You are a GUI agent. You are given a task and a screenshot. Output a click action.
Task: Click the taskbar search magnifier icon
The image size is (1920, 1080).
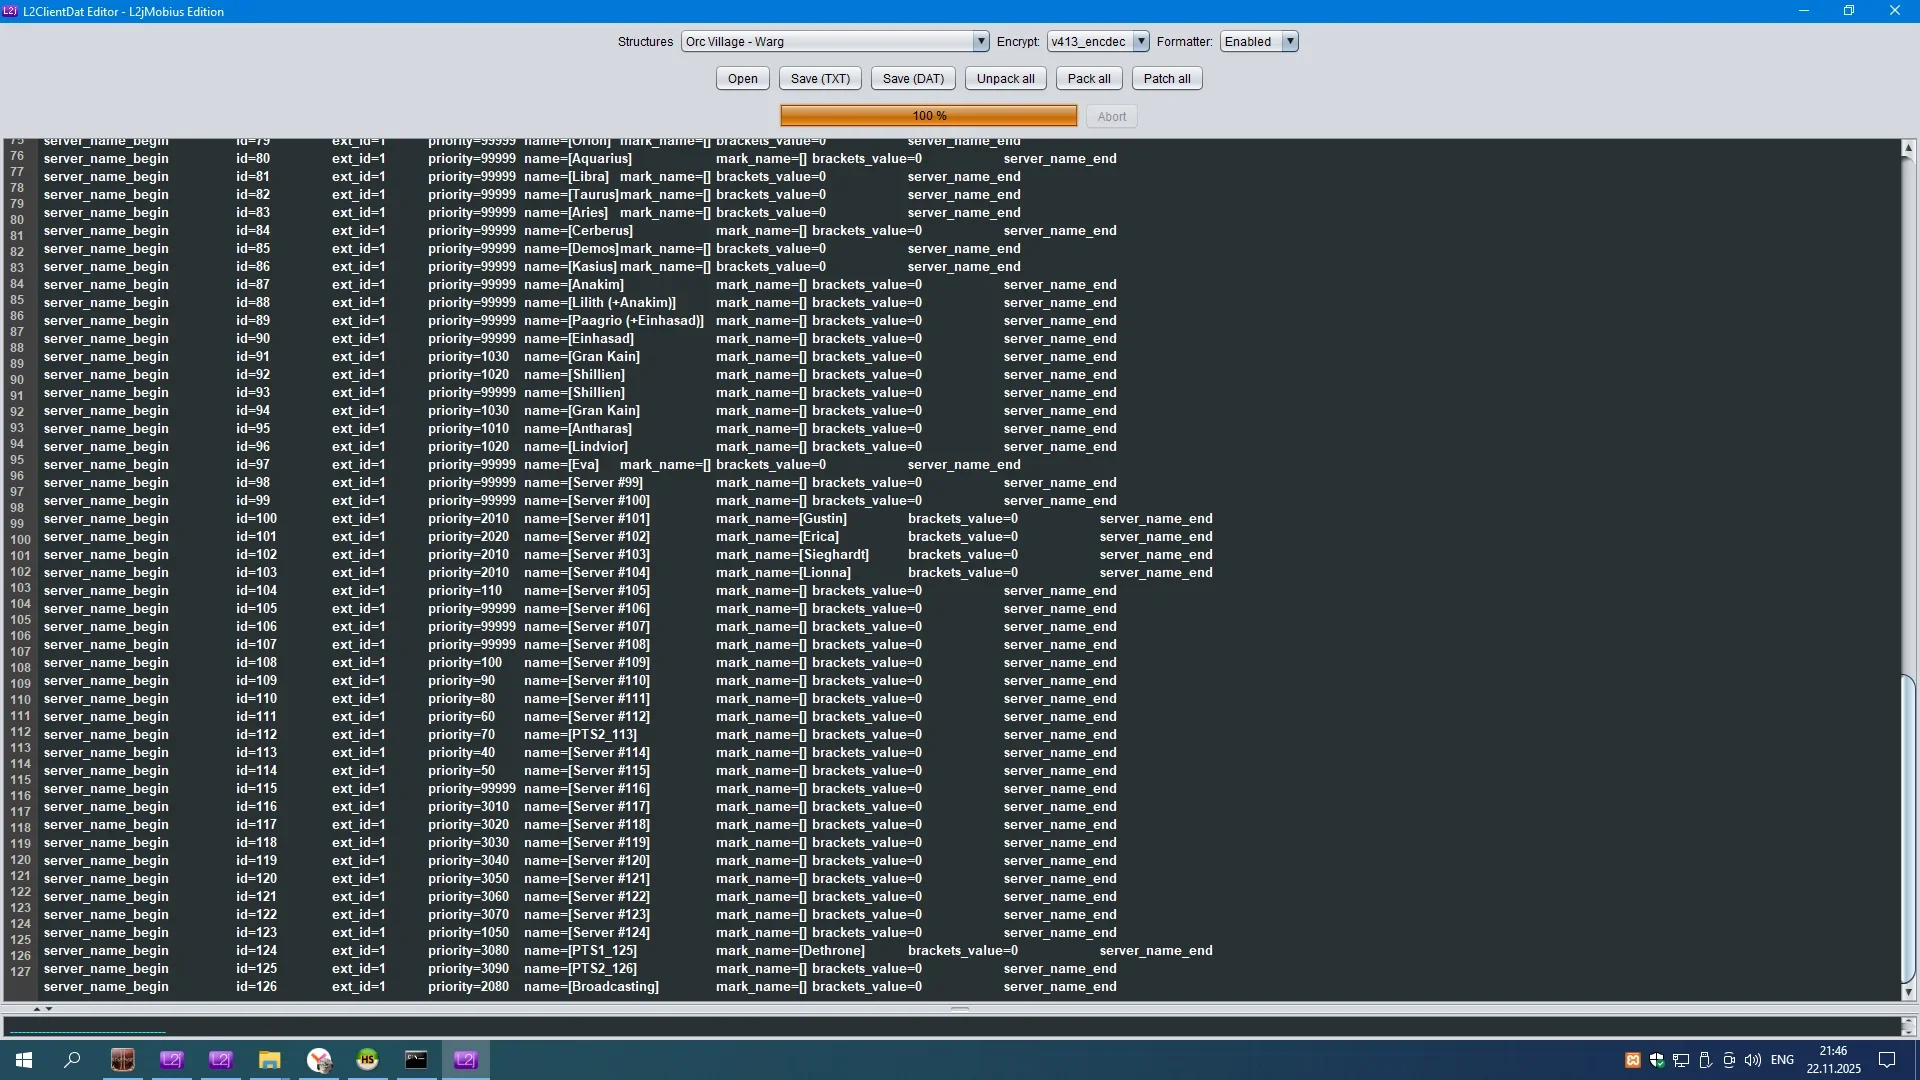pos(72,1060)
